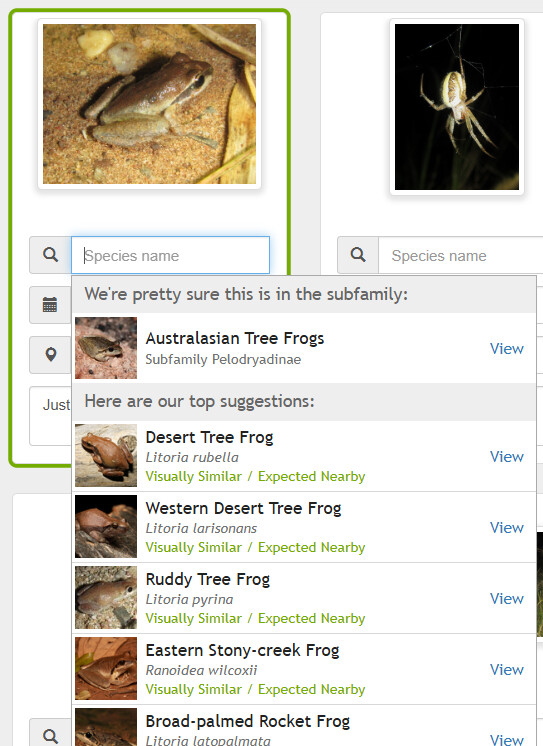Image resolution: width=543 pixels, height=746 pixels.
Task: Select Broad-palmed Rocket Frog suggestion
Action: [x=305, y=727]
